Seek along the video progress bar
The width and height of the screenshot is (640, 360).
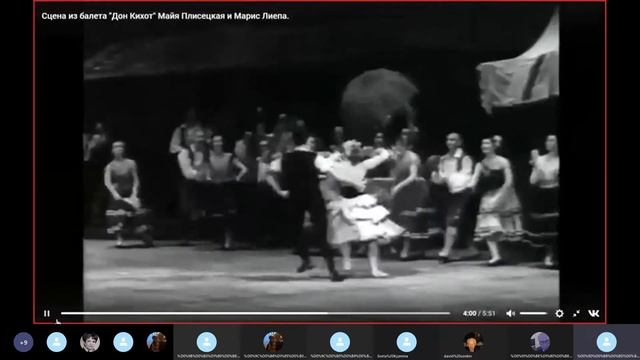(256, 313)
